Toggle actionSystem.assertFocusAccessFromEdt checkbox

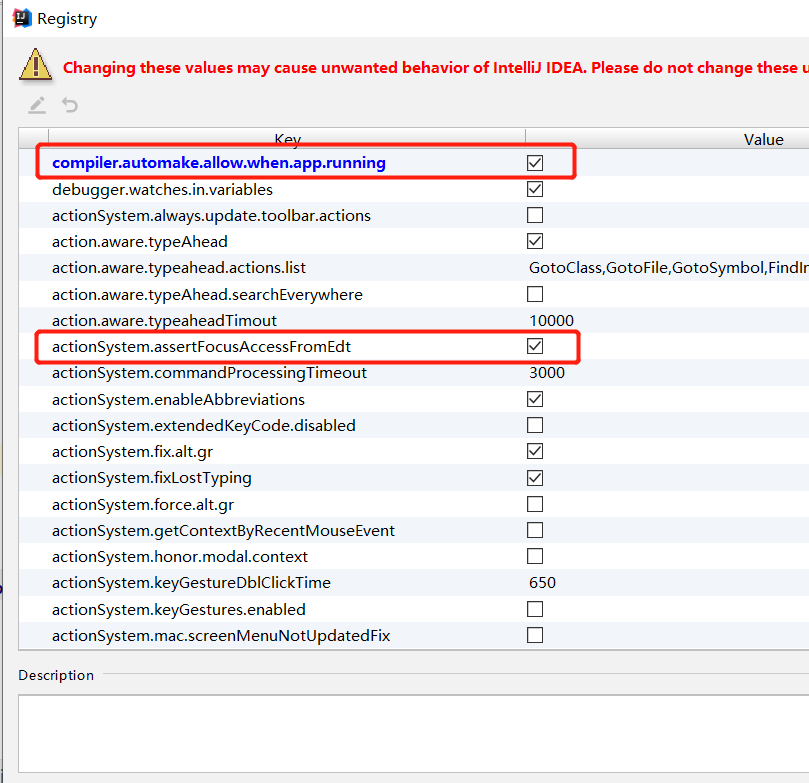535,347
